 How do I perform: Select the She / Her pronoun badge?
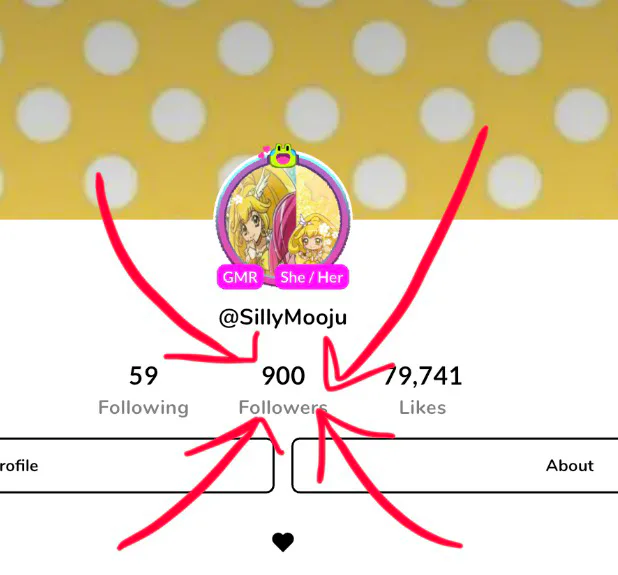tap(311, 277)
